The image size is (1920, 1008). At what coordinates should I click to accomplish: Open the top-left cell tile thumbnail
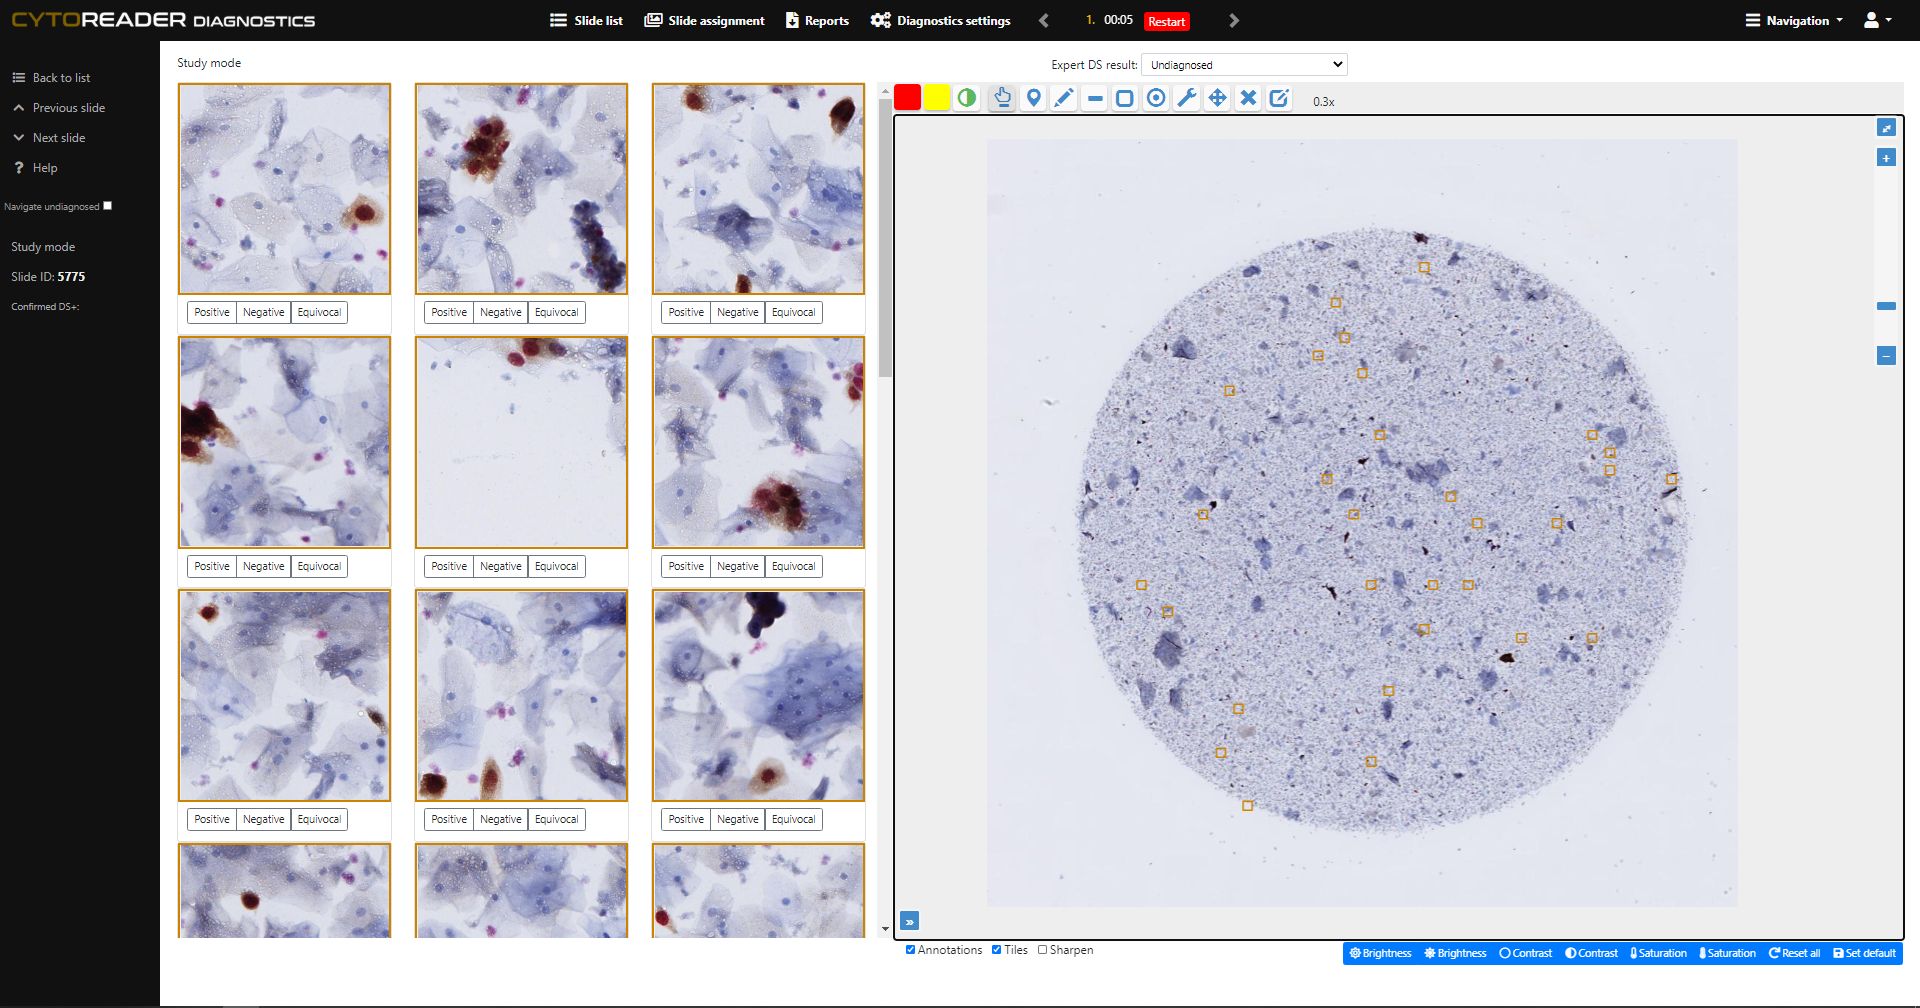pyautogui.click(x=284, y=189)
